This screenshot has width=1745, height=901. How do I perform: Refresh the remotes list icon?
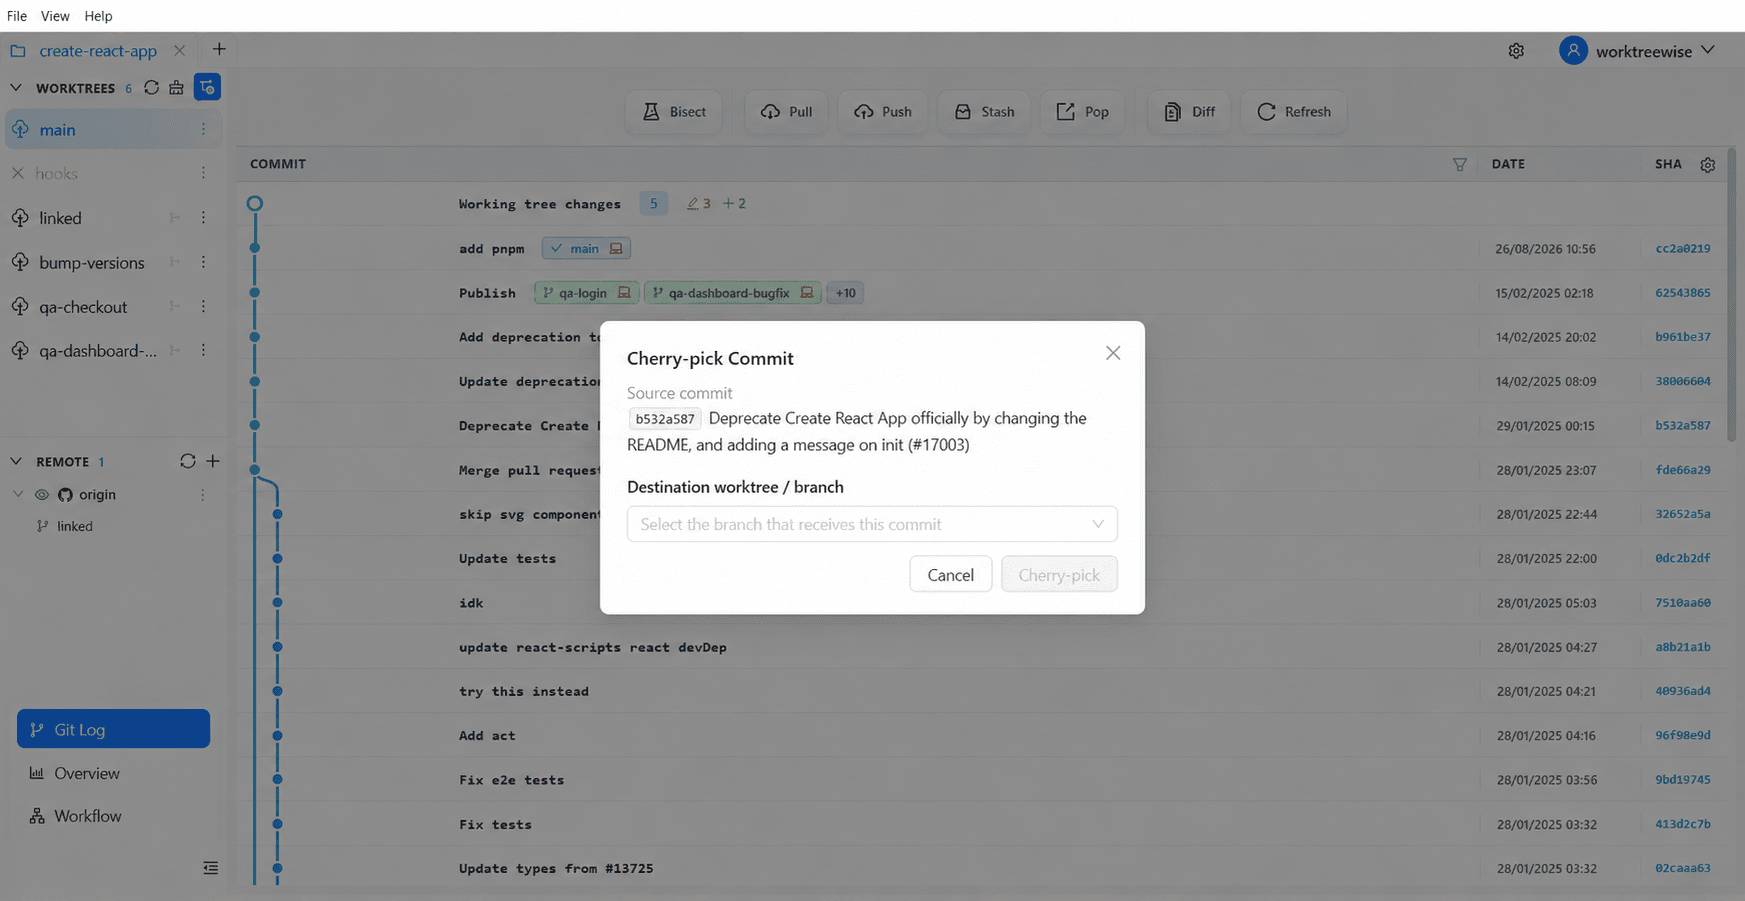tap(187, 461)
